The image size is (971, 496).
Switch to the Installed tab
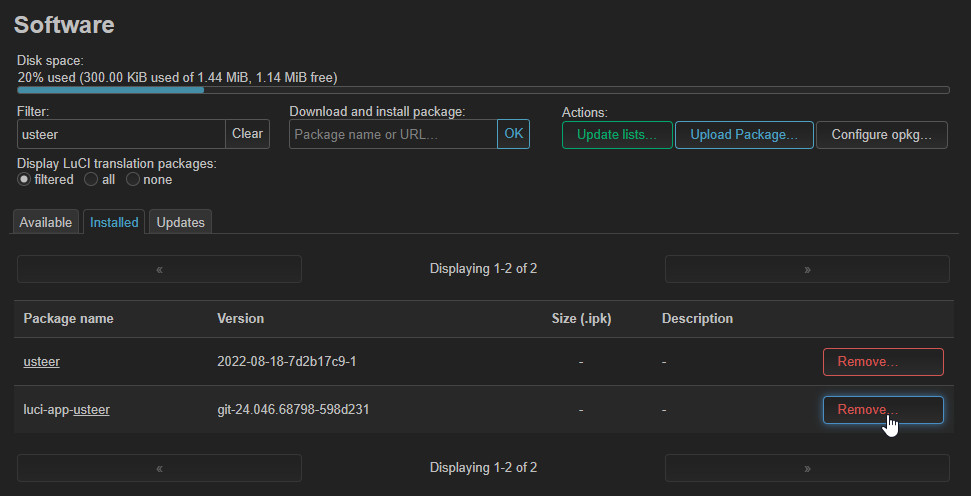click(114, 222)
